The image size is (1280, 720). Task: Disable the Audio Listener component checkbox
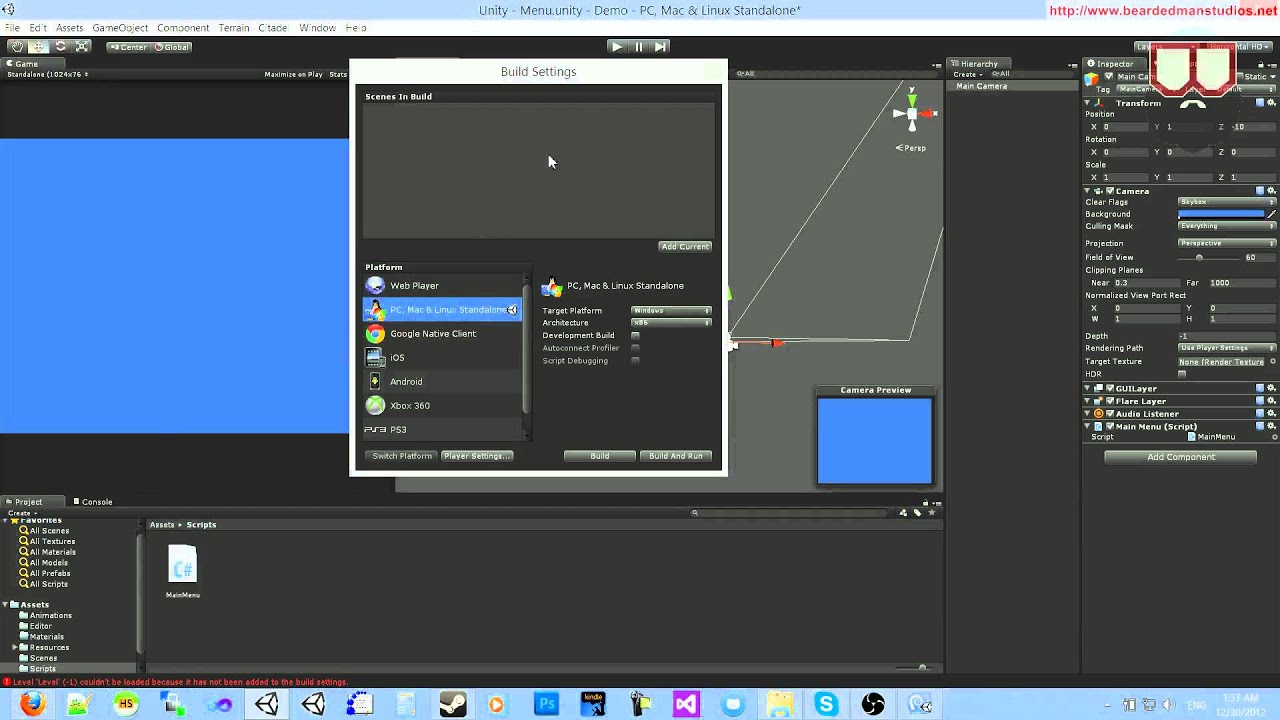pos(1109,414)
